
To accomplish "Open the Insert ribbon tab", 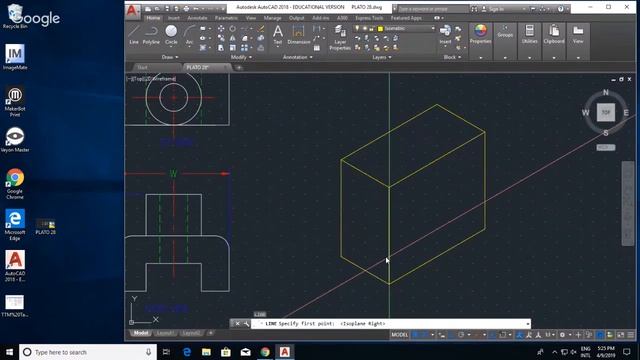I will coord(173,18).
